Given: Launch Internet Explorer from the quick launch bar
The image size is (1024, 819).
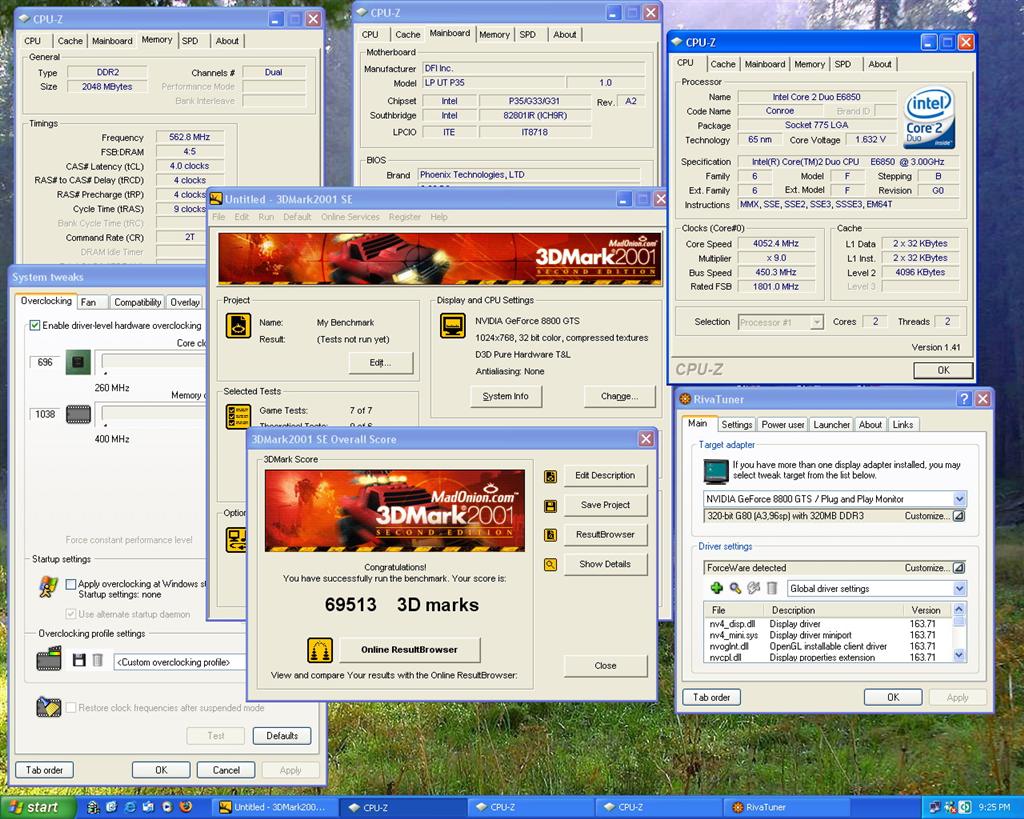Looking at the screenshot, I should tap(130, 807).
